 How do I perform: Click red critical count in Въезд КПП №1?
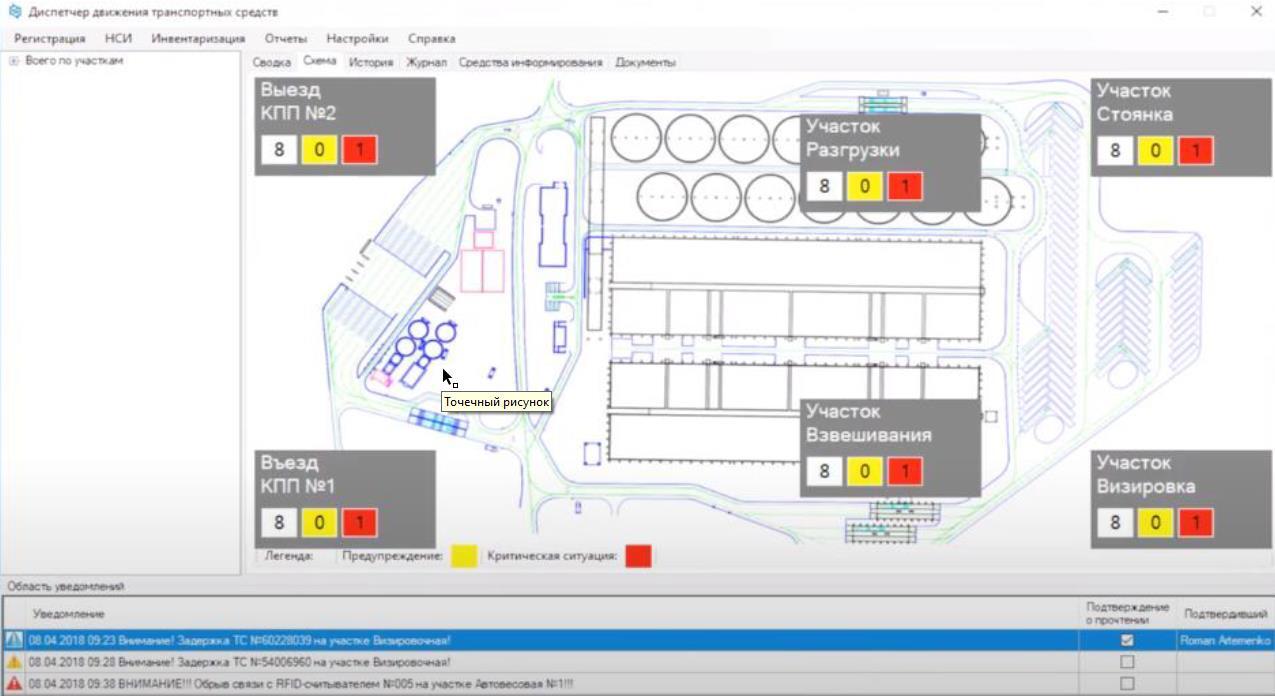coord(360,522)
